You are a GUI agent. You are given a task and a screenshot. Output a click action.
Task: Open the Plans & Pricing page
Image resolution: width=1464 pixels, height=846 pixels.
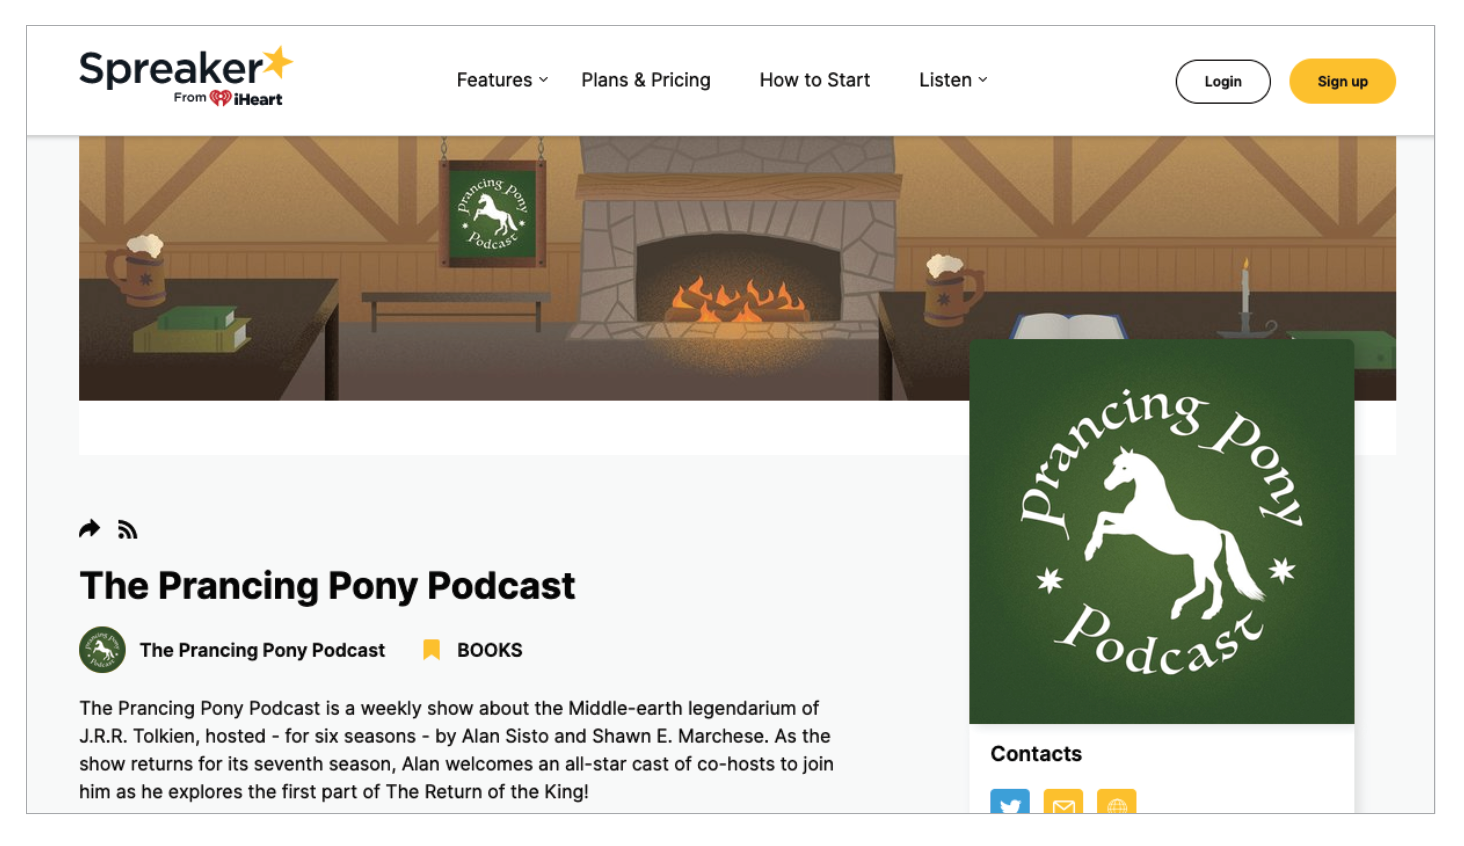click(x=646, y=80)
